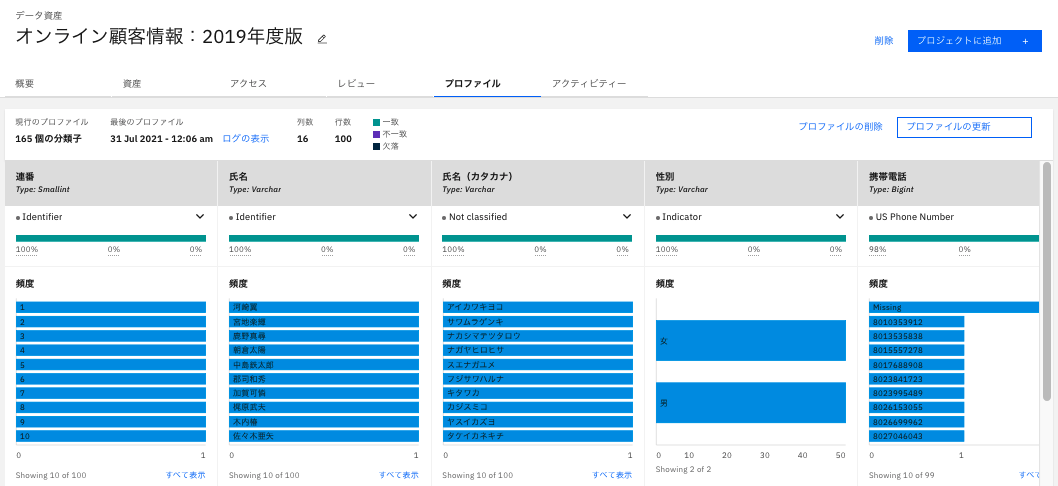This screenshot has height=486, width=1058.
Task: Click the 98% match value in 携帯電話 column
Action: (x=878, y=250)
